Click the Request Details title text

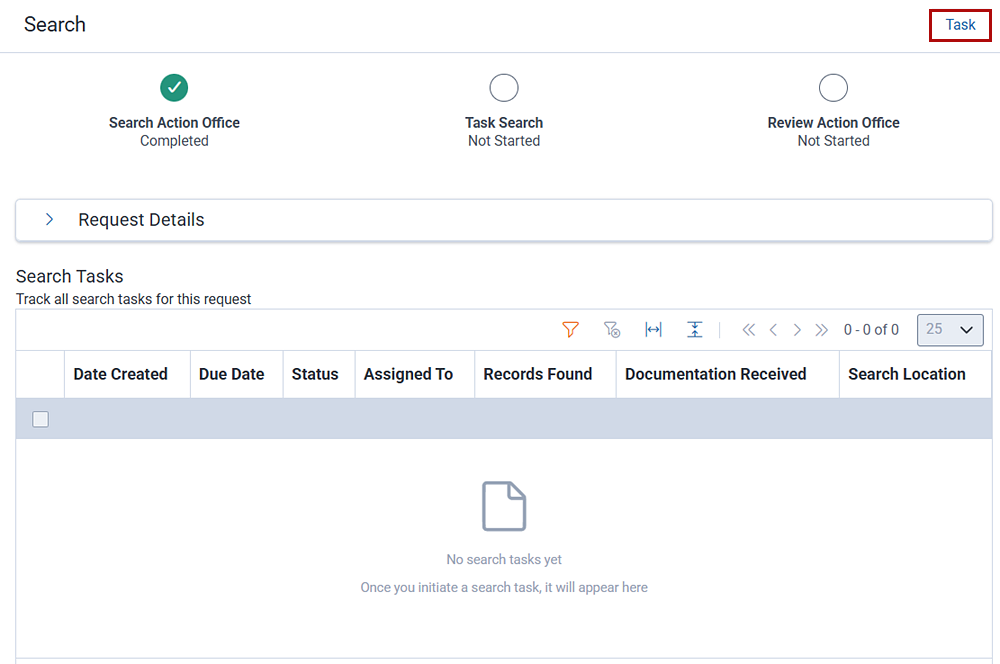141,220
